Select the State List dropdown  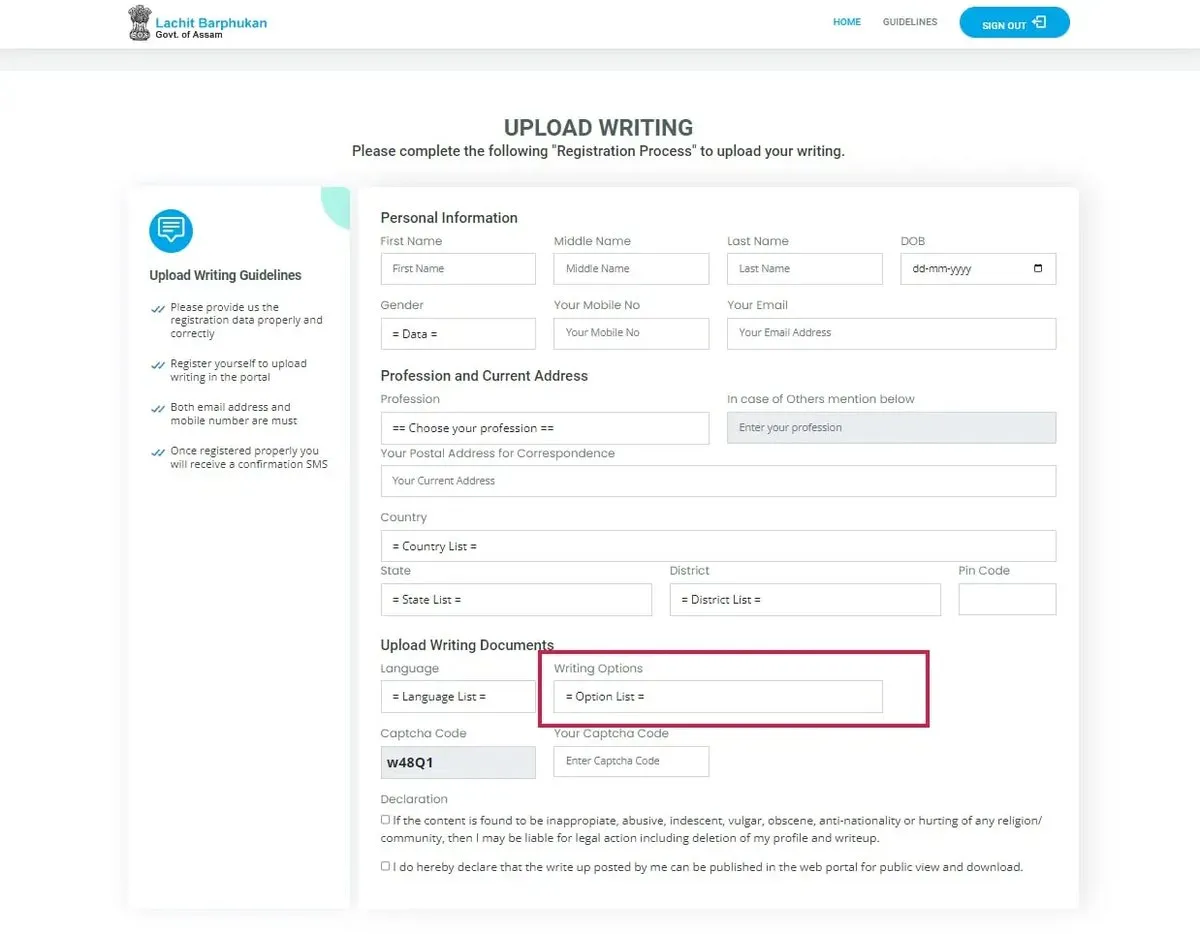pos(516,600)
